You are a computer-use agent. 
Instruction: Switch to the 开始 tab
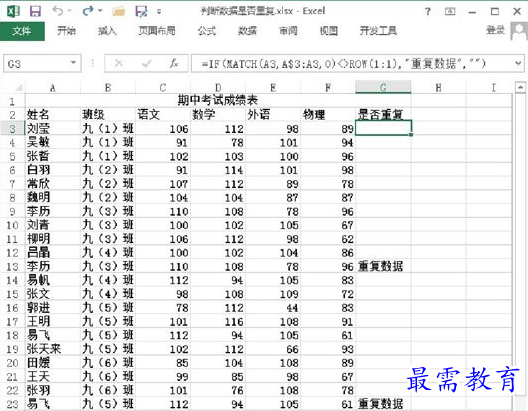[66, 31]
